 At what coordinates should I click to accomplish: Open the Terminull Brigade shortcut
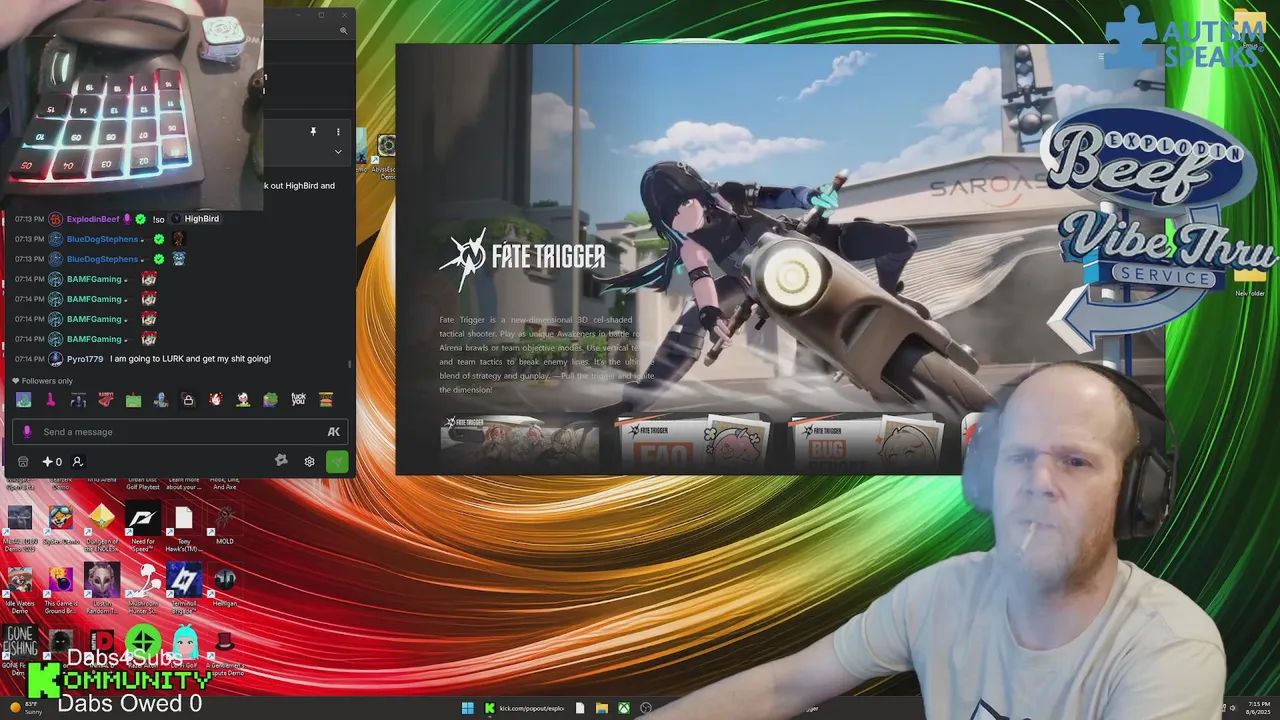[x=183, y=590]
